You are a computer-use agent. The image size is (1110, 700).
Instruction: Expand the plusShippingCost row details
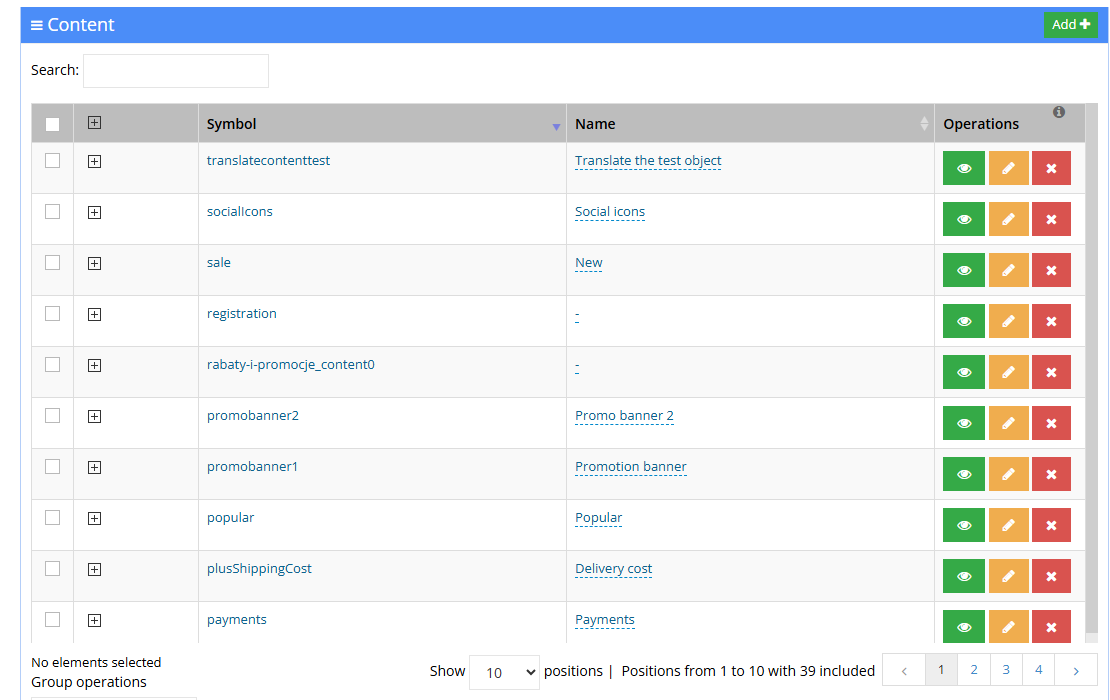(x=94, y=569)
